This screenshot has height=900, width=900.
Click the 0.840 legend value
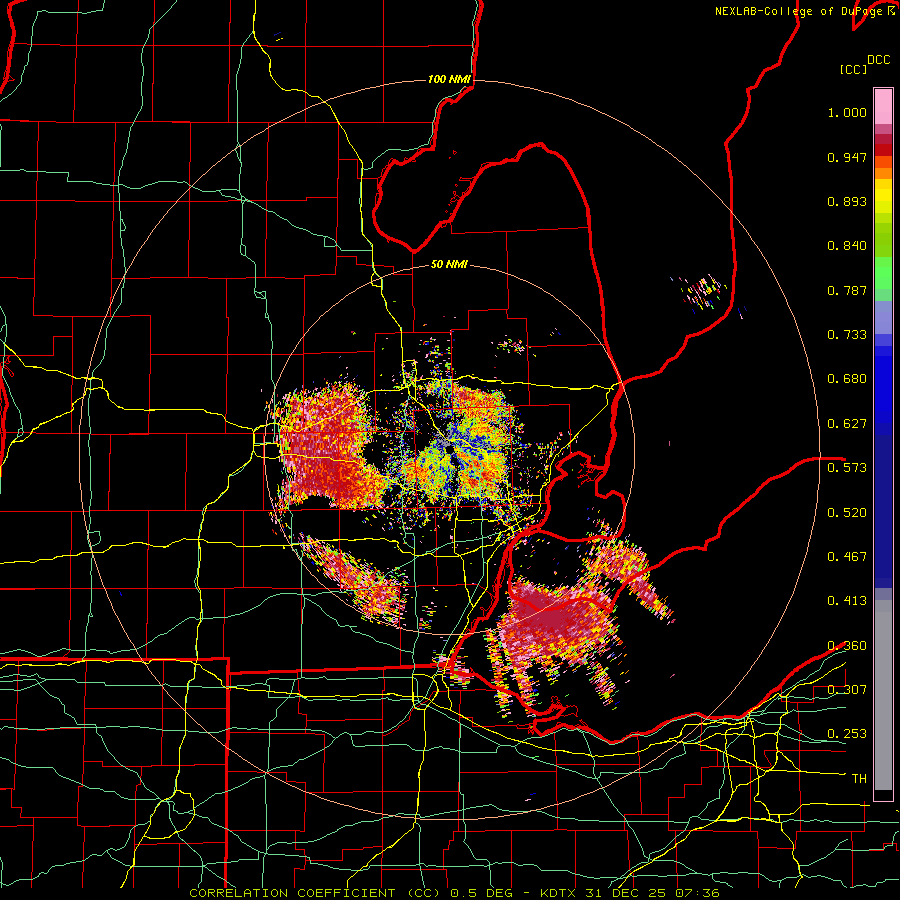(847, 246)
